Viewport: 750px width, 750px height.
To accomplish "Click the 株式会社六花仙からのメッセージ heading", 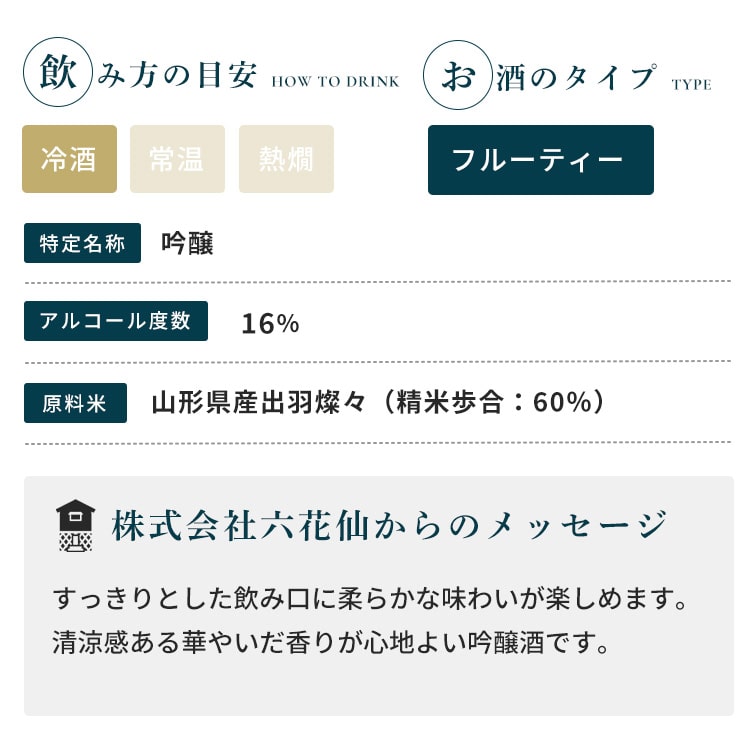I will tap(389, 525).
